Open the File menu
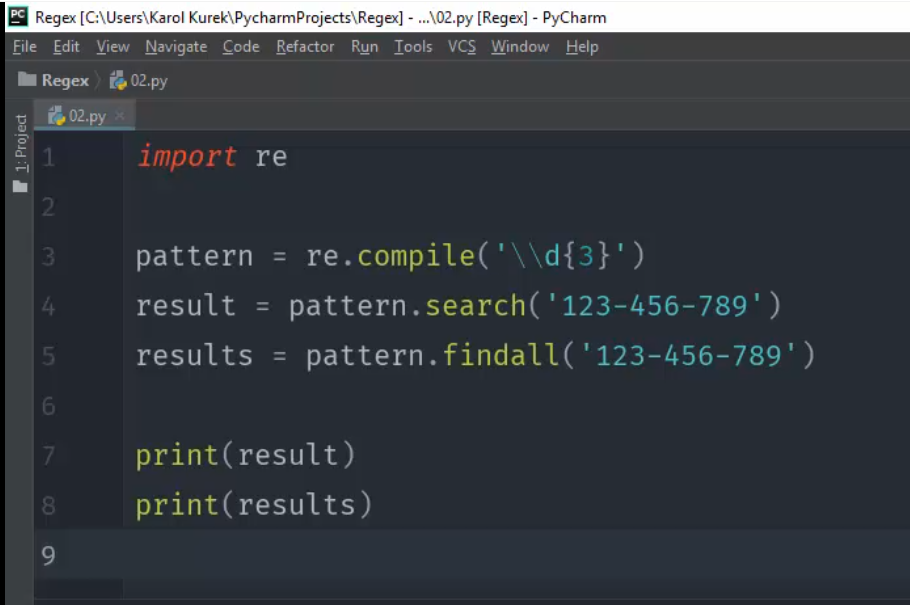This screenshot has height=605, width=910. coord(25,47)
